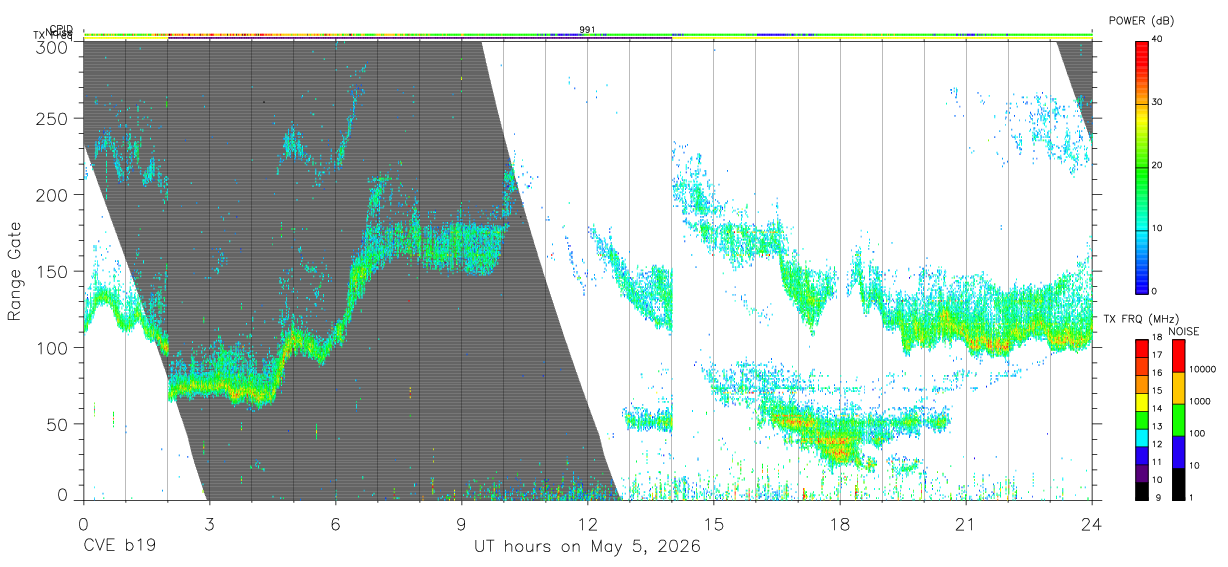Screen dimensions: 1228x567
Task: Select the blue 11–12 MHz frequency swatch
Action: tap(1142, 456)
